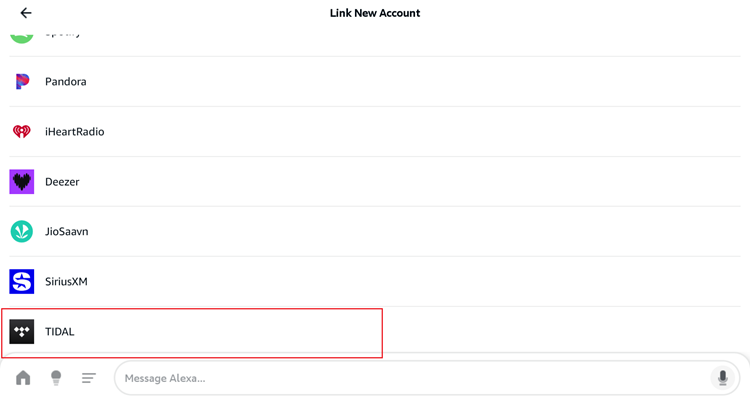Select iHeartRadio from the service list
The image size is (750, 396).
[x=375, y=132]
